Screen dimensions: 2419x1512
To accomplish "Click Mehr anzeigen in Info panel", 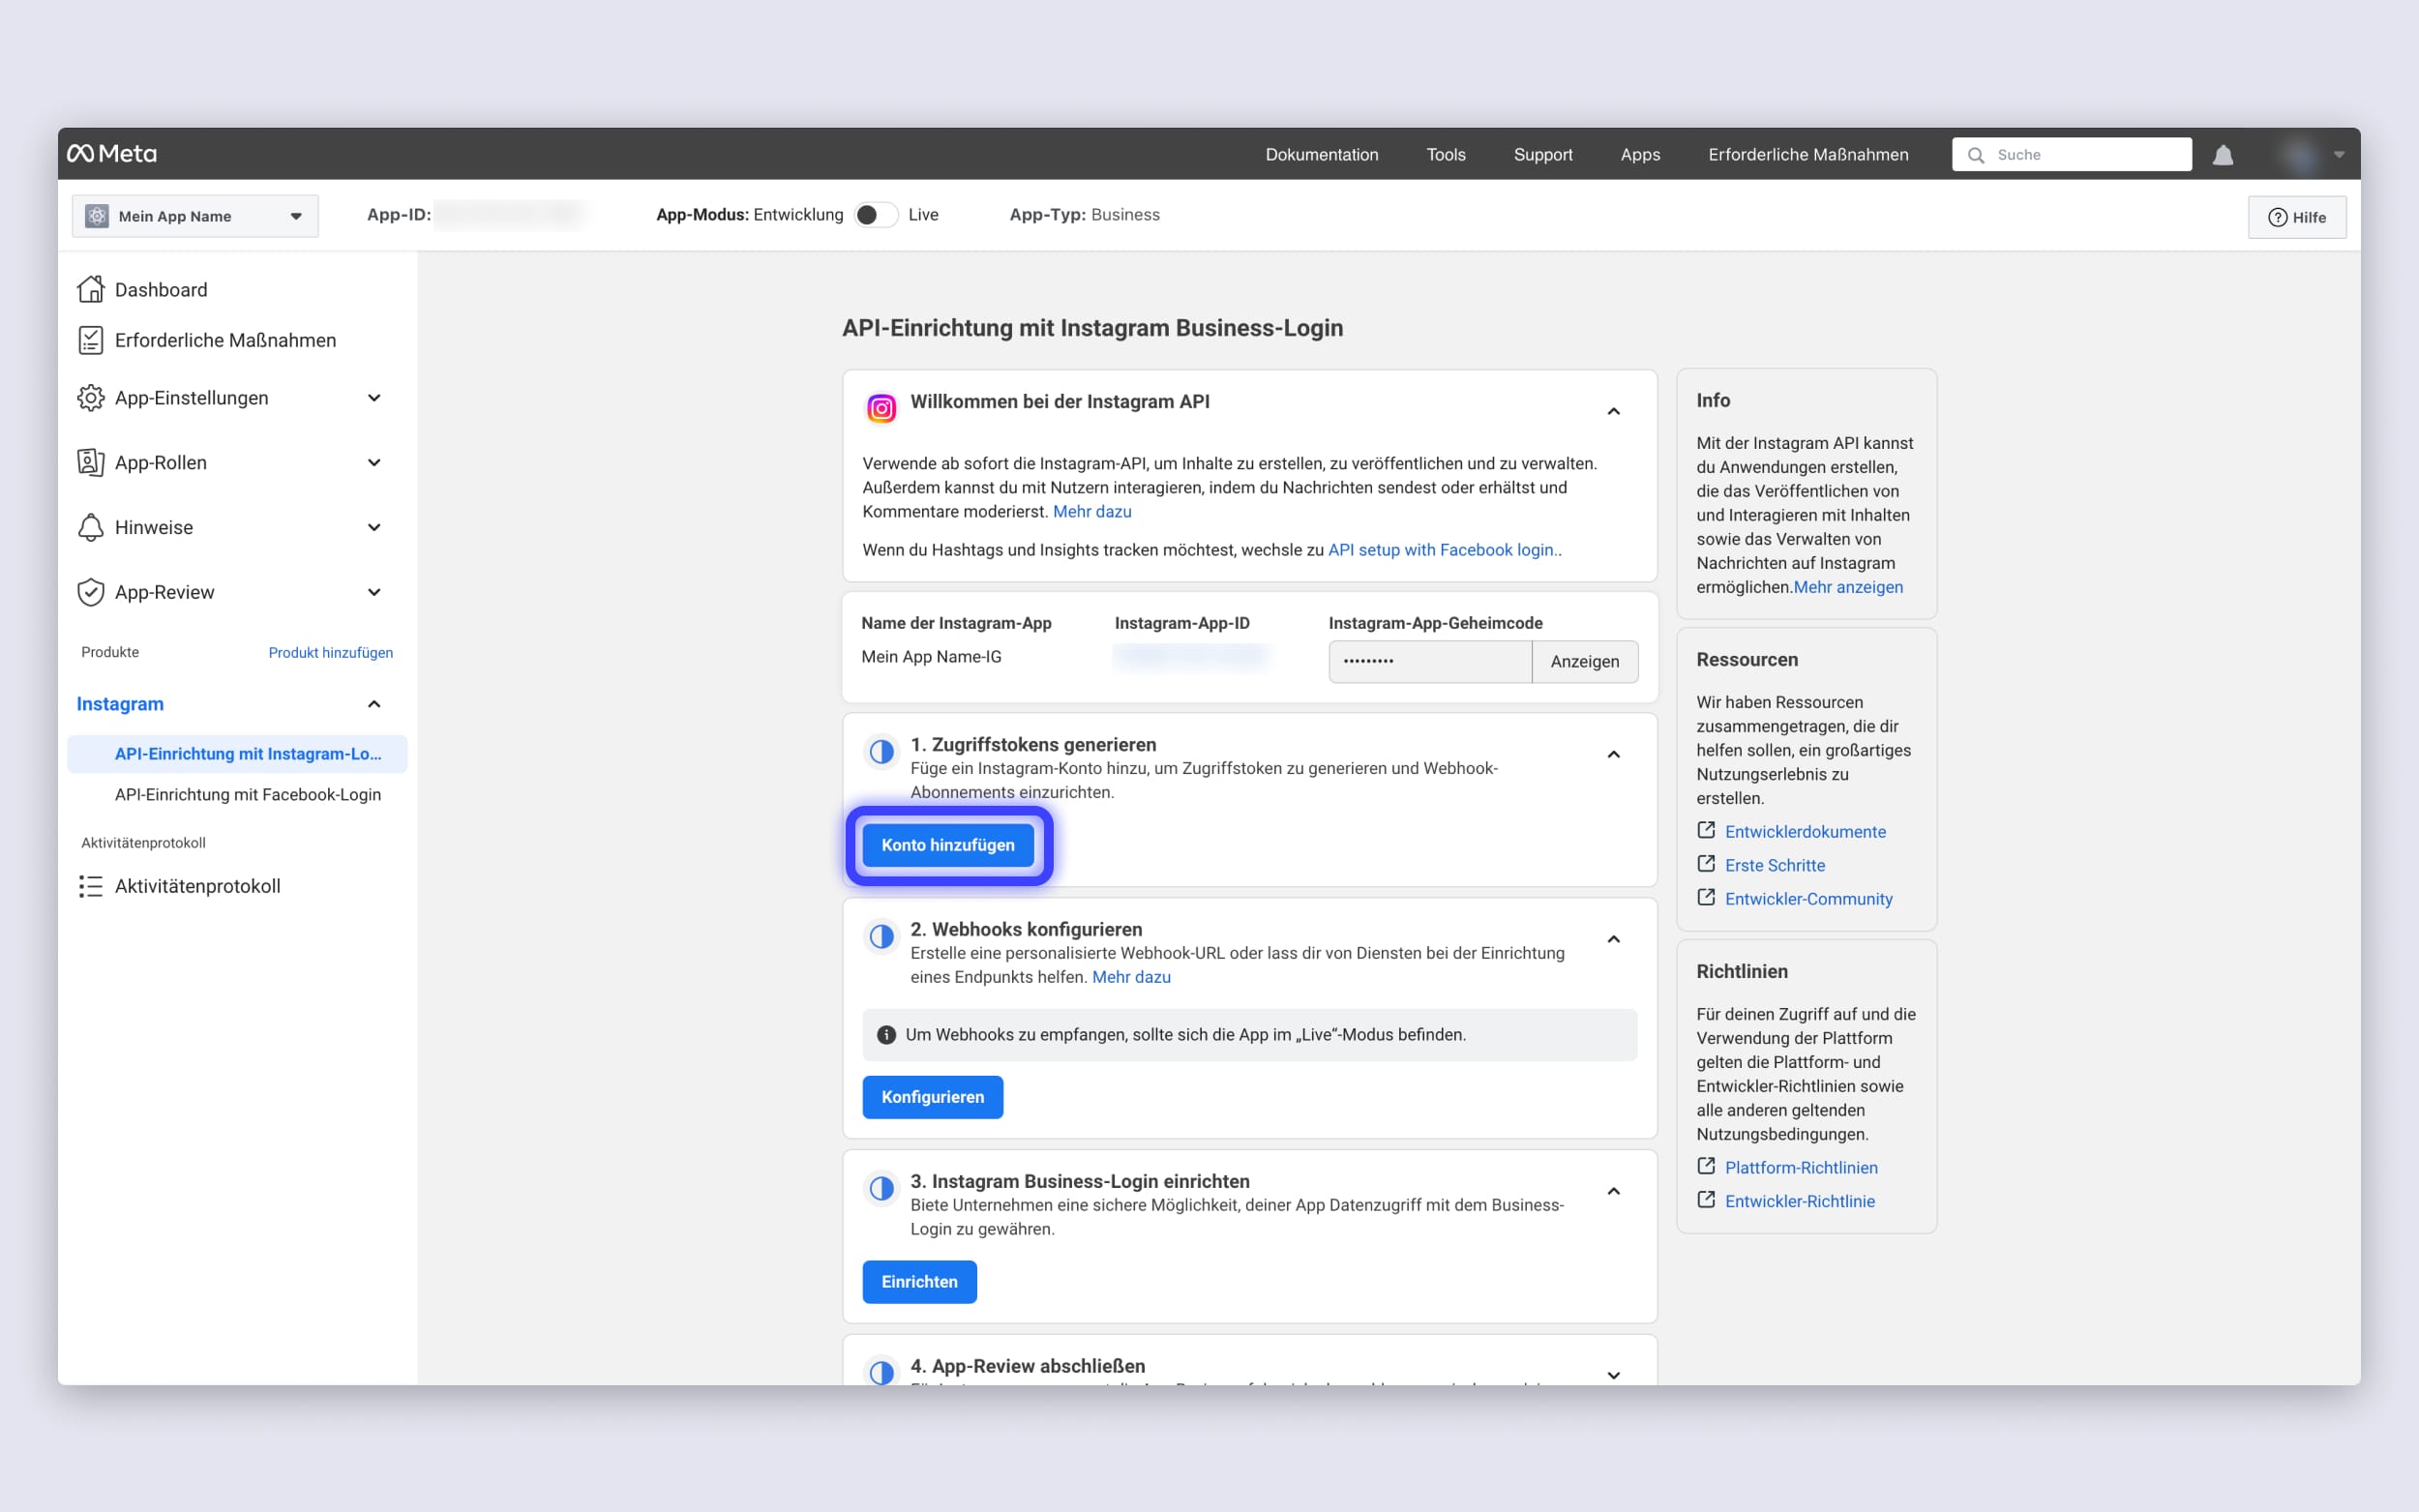I will (x=1848, y=587).
